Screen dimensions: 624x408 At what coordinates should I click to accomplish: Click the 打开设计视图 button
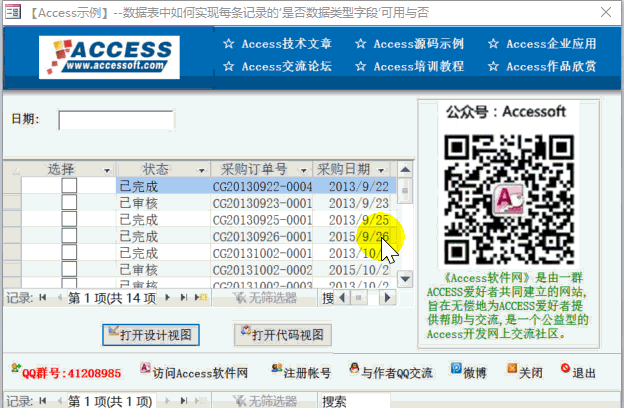tap(151, 335)
